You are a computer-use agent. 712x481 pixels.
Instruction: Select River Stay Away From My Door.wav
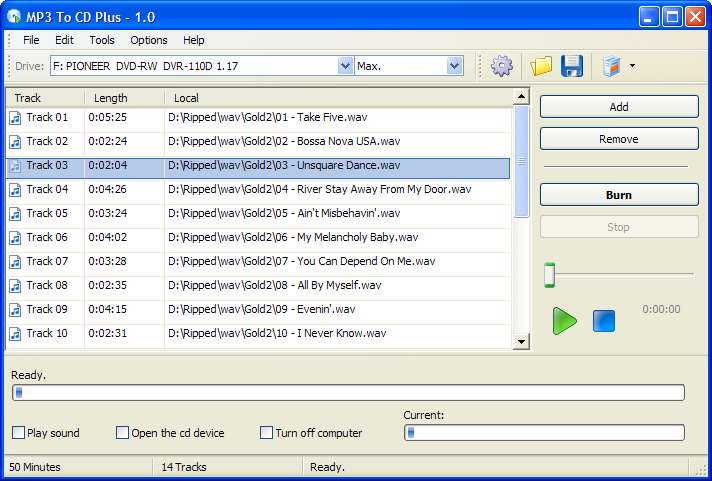coord(258,190)
